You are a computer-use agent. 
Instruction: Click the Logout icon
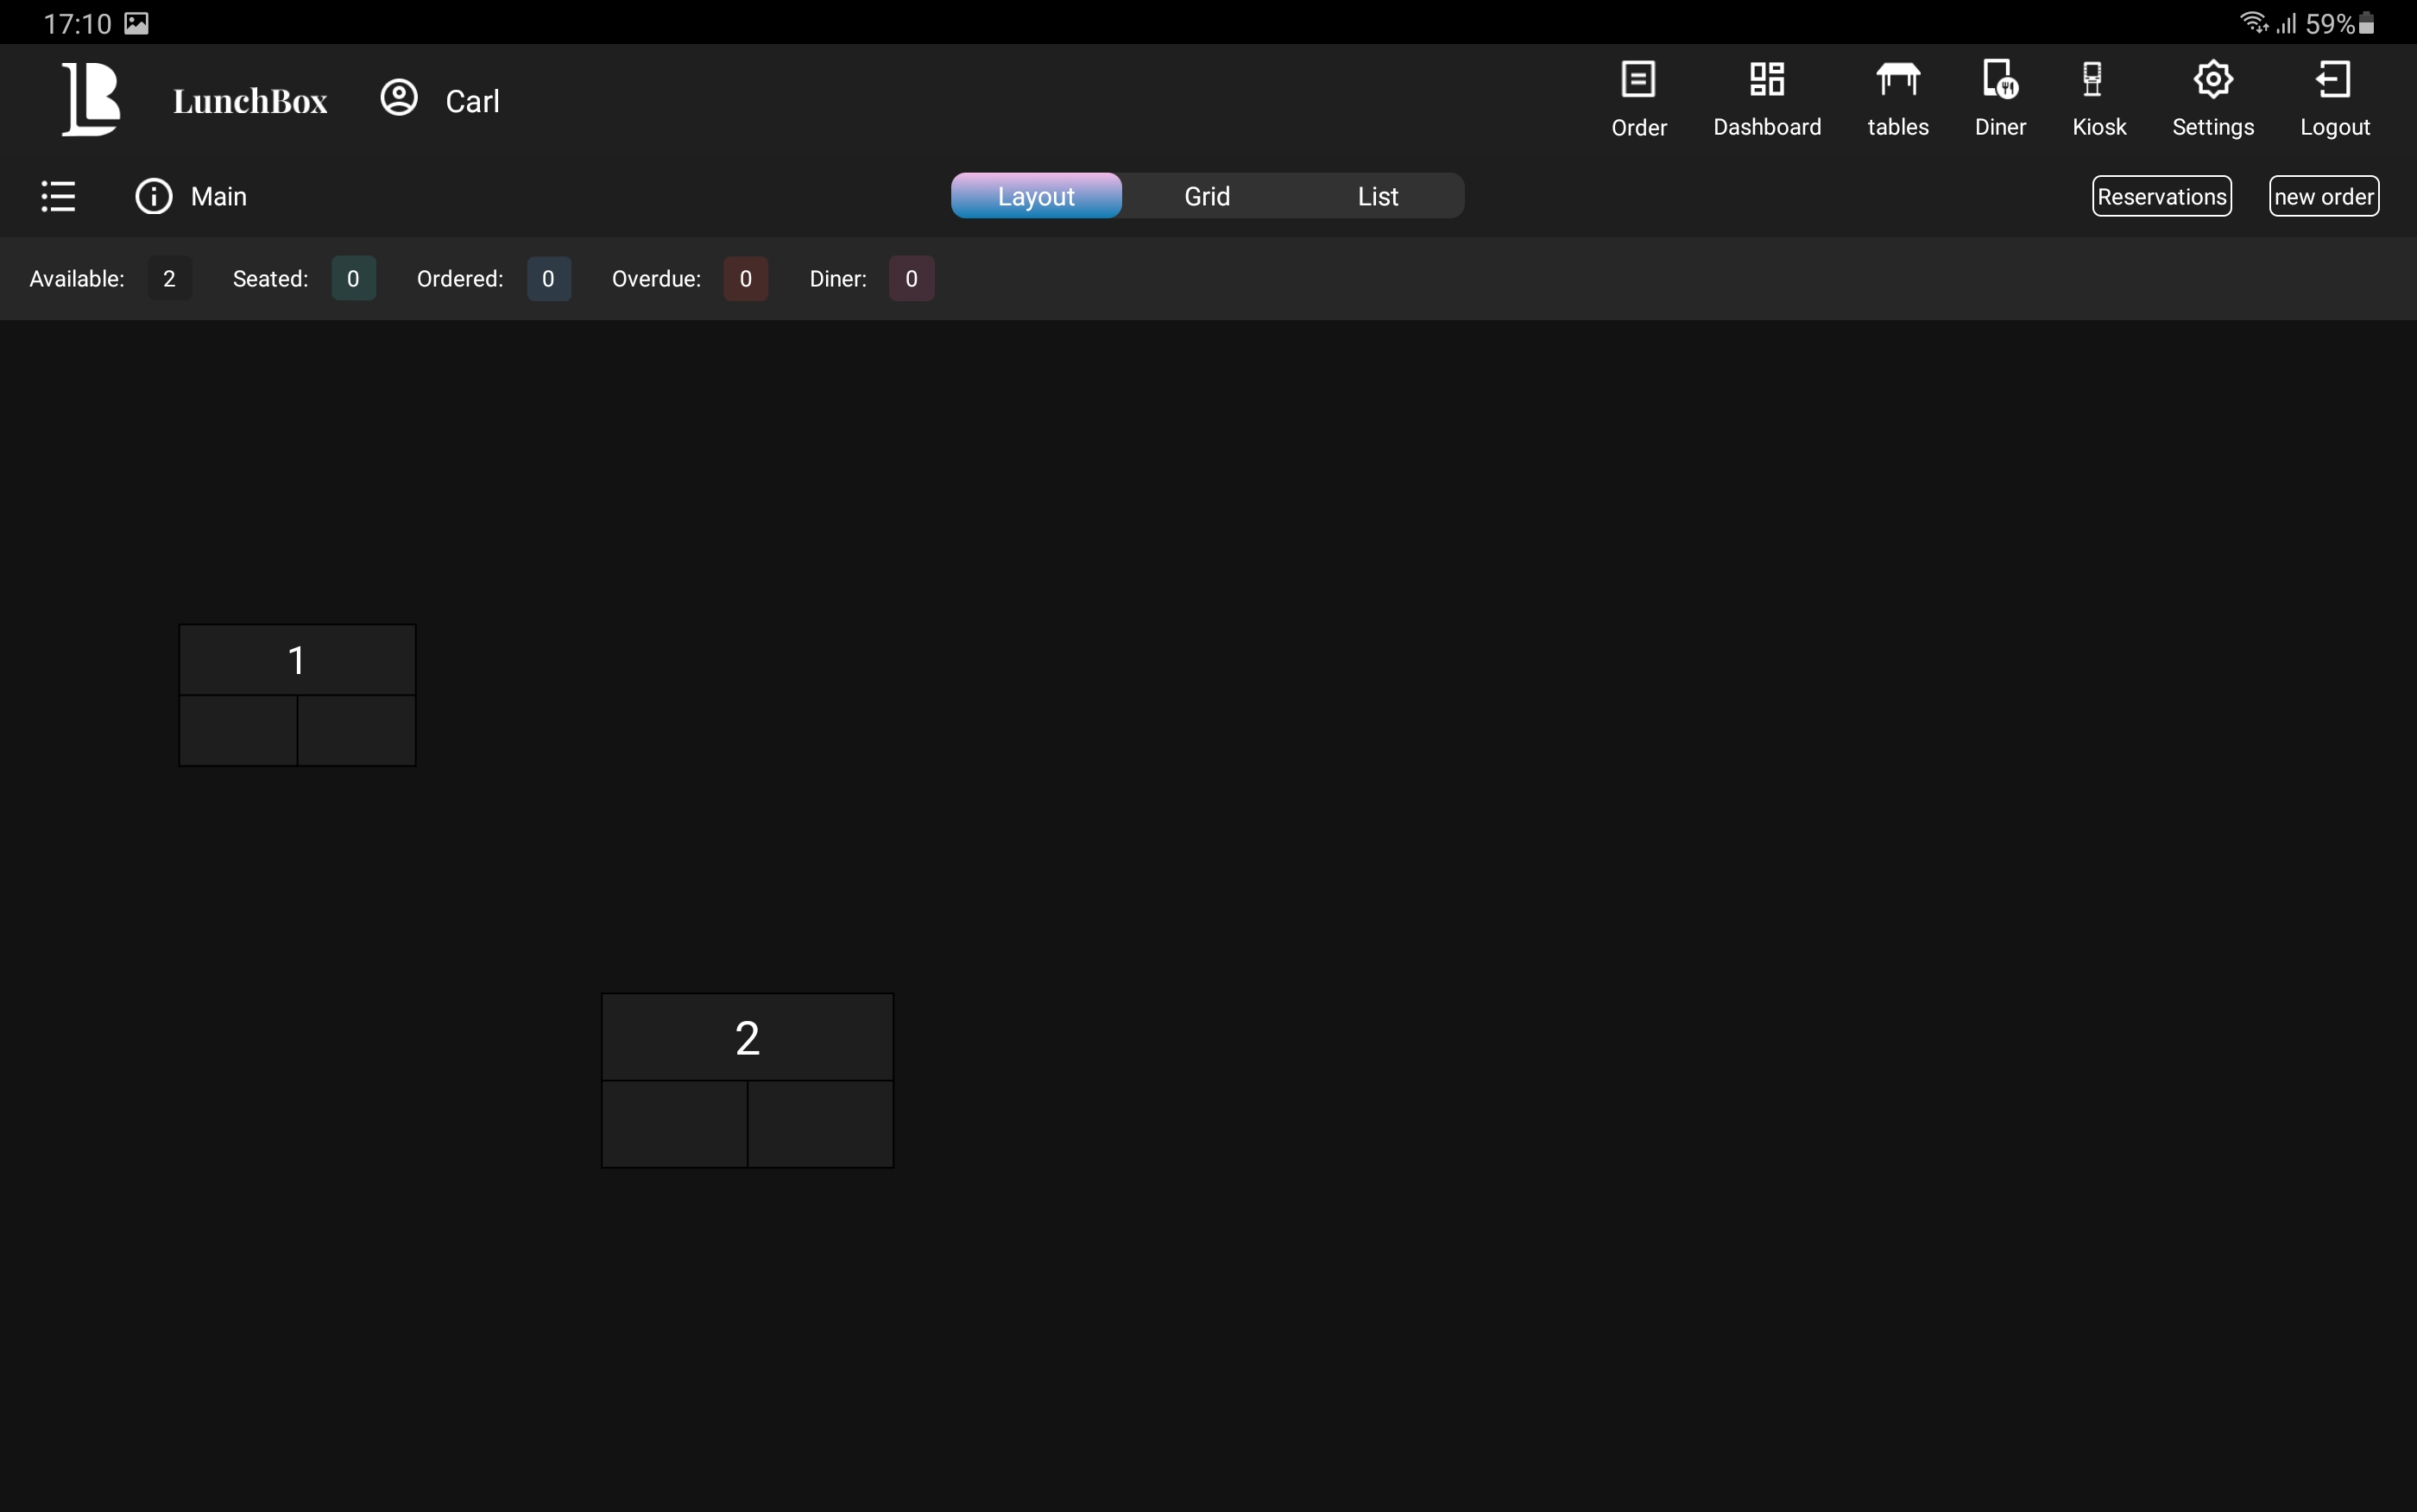[x=2333, y=80]
